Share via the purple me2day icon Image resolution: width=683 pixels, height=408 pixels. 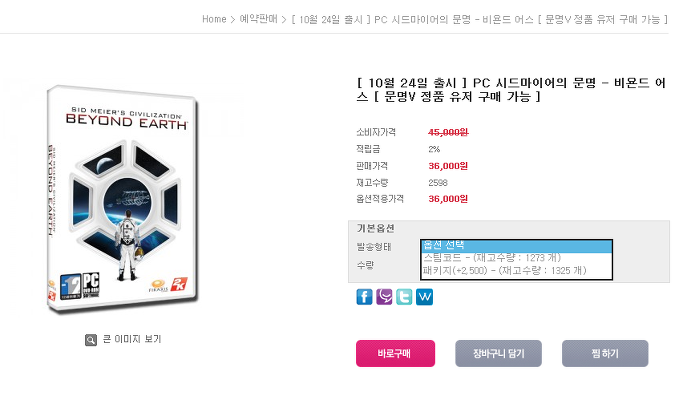(x=384, y=297)
